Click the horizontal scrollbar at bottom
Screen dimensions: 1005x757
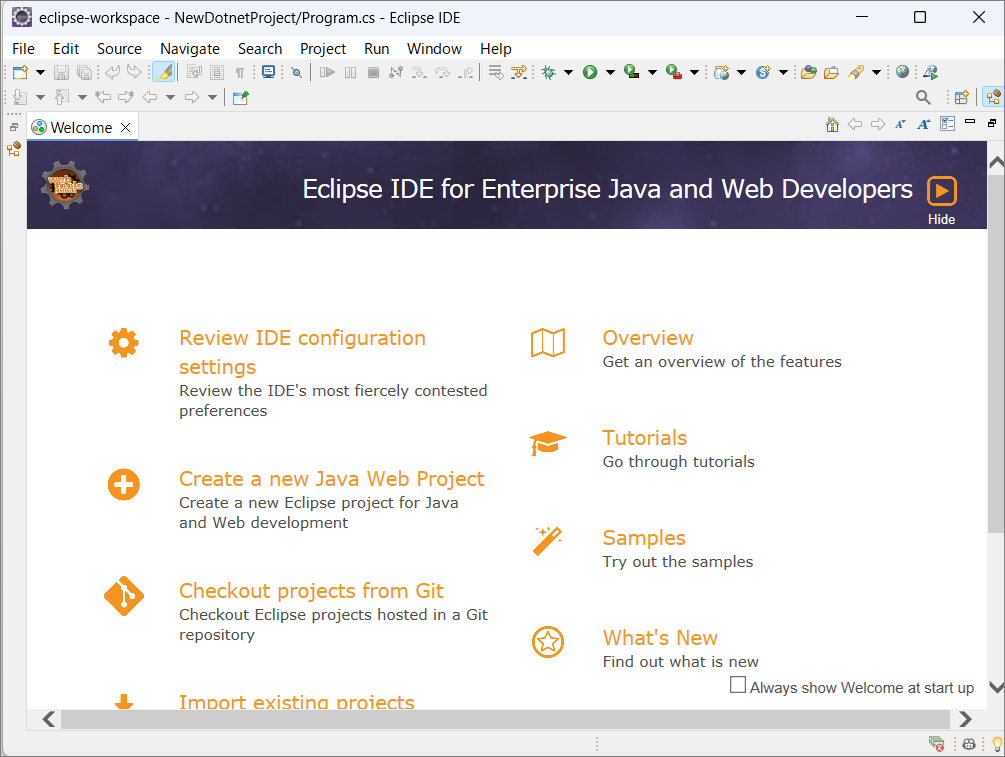tap(505, 719)
